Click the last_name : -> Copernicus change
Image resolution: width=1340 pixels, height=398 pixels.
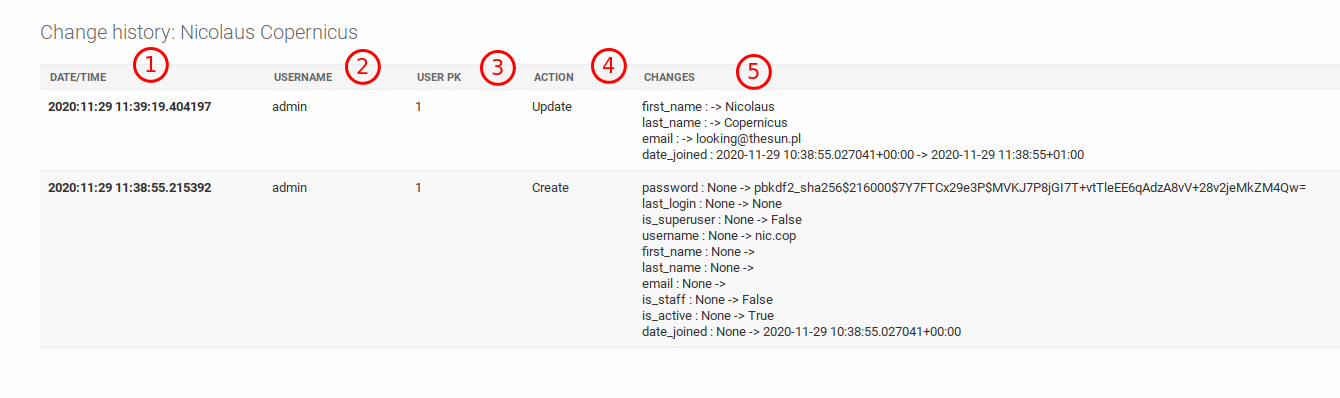(715, 122)
